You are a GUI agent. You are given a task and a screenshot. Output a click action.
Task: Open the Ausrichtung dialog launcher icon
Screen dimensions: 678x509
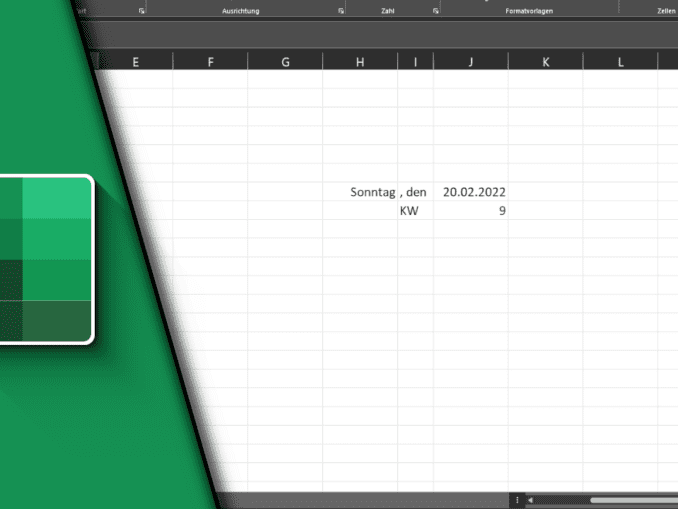[341, 11]
